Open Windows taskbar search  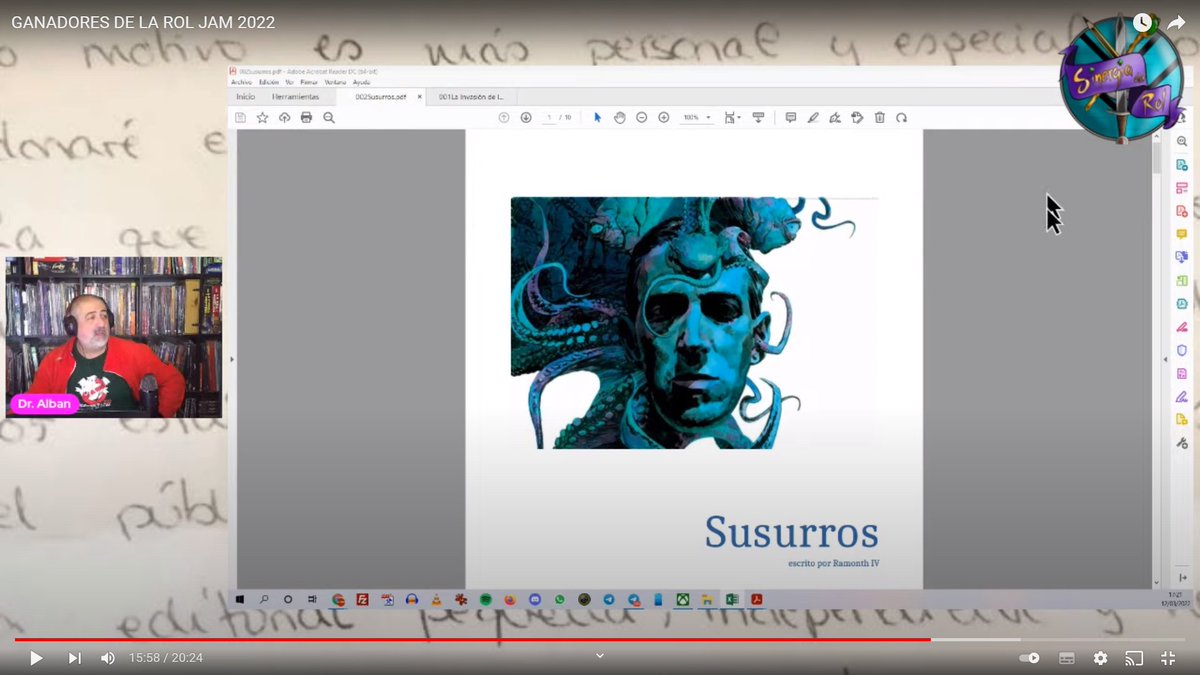264,600
